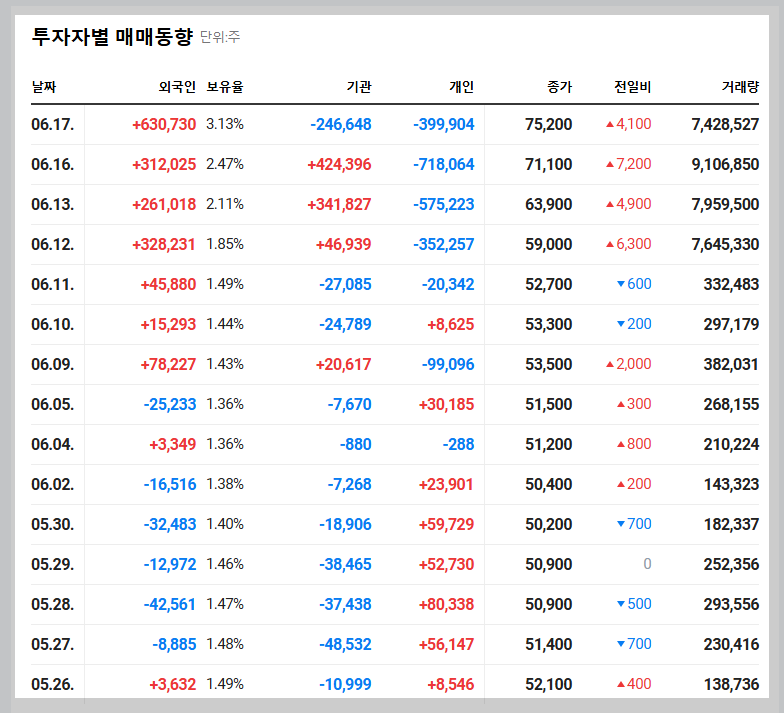Select the date cell 06.10.
The width and height of the screenshot is (784, 713).
(52, 324)
